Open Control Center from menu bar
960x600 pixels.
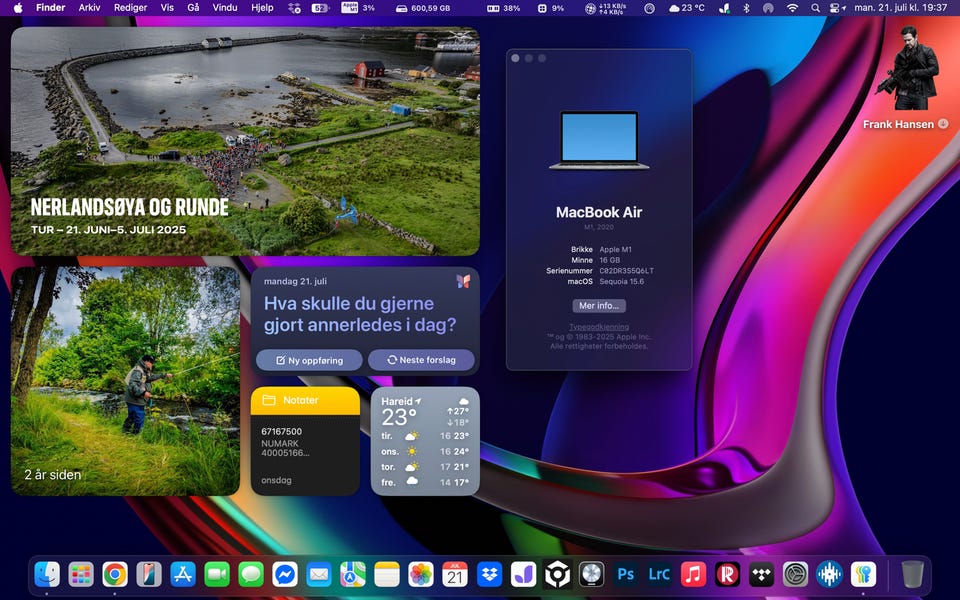click(837, 8)
